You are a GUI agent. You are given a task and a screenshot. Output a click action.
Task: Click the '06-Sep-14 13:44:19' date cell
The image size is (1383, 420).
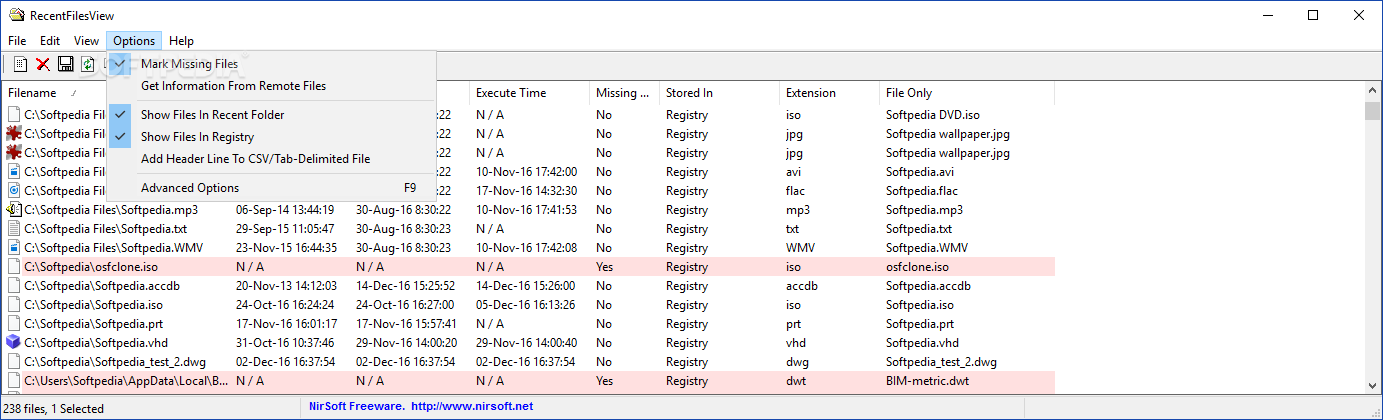(285, 210)
